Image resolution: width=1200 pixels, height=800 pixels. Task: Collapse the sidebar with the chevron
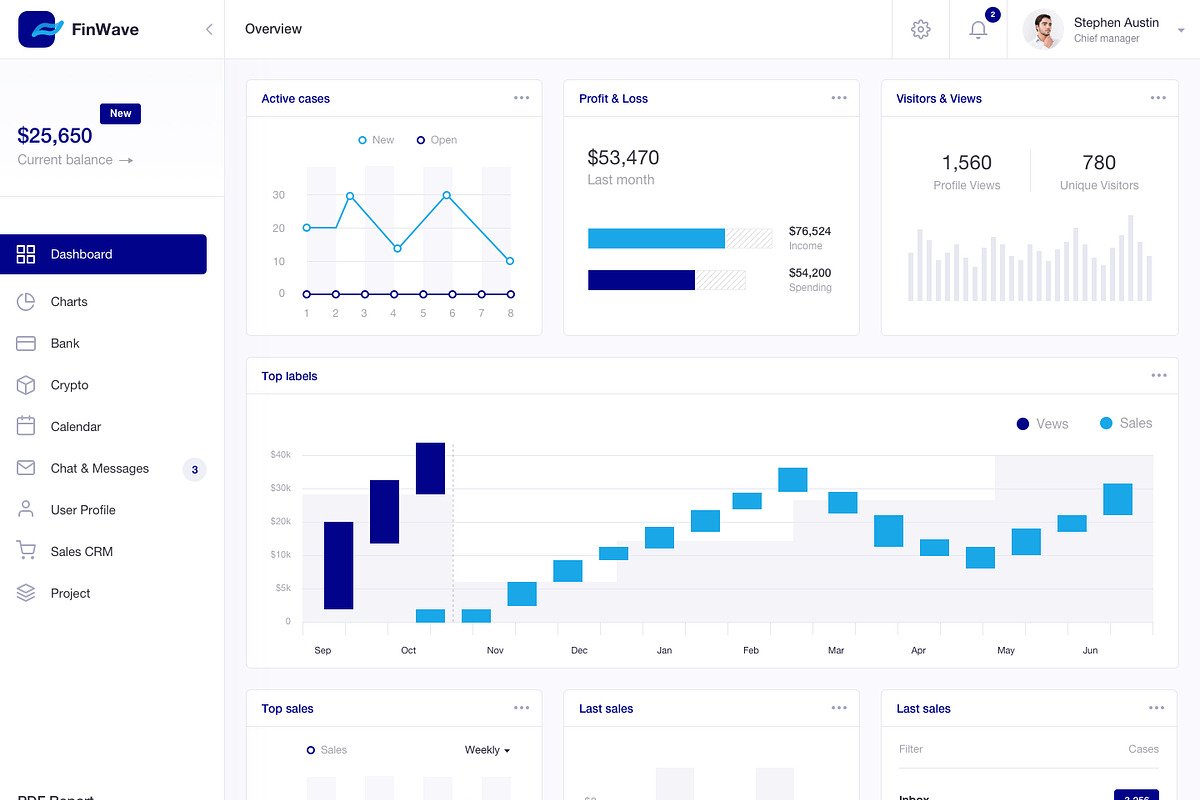point(209,29)
